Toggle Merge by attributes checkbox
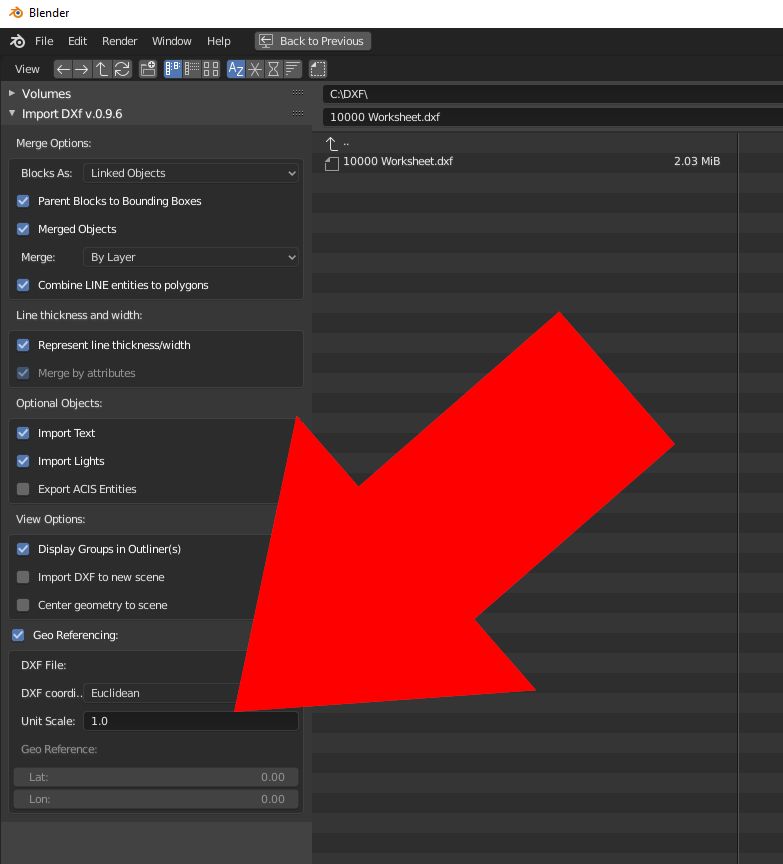The height and width of the screenshot is (864, 783). point(23,374)
